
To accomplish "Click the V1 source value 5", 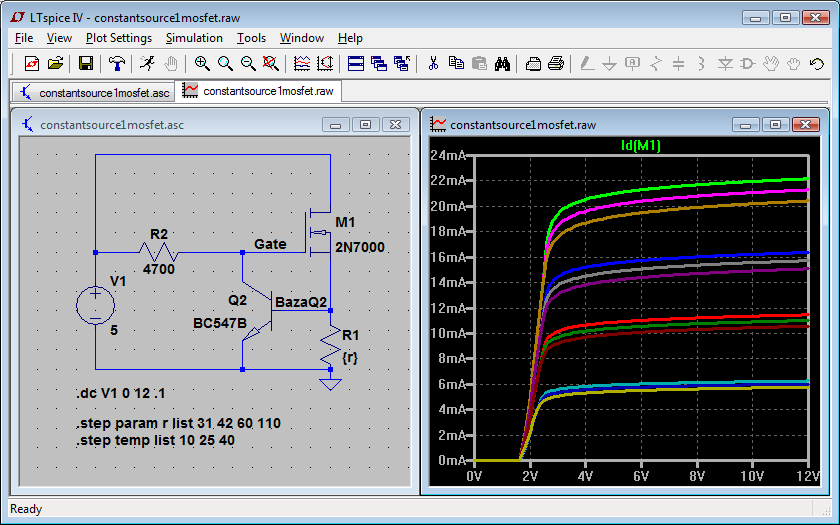I will point(114,331).
